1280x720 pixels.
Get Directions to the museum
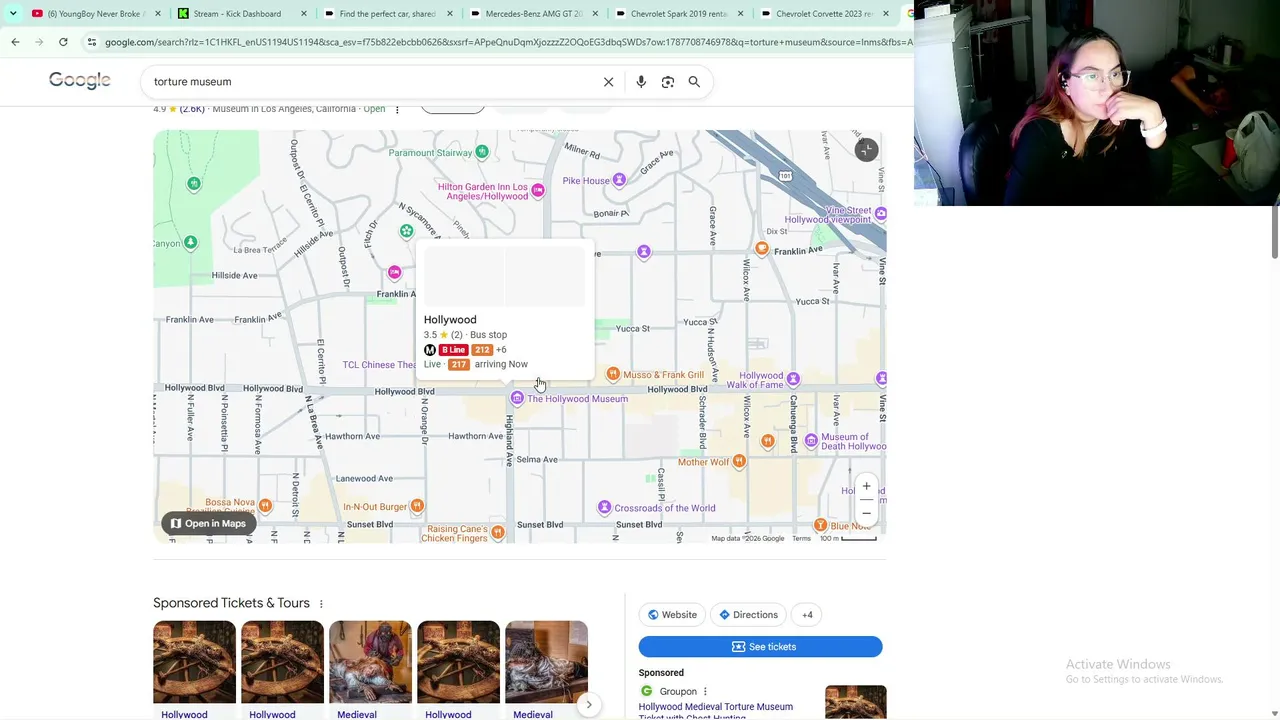pos(748,615)
